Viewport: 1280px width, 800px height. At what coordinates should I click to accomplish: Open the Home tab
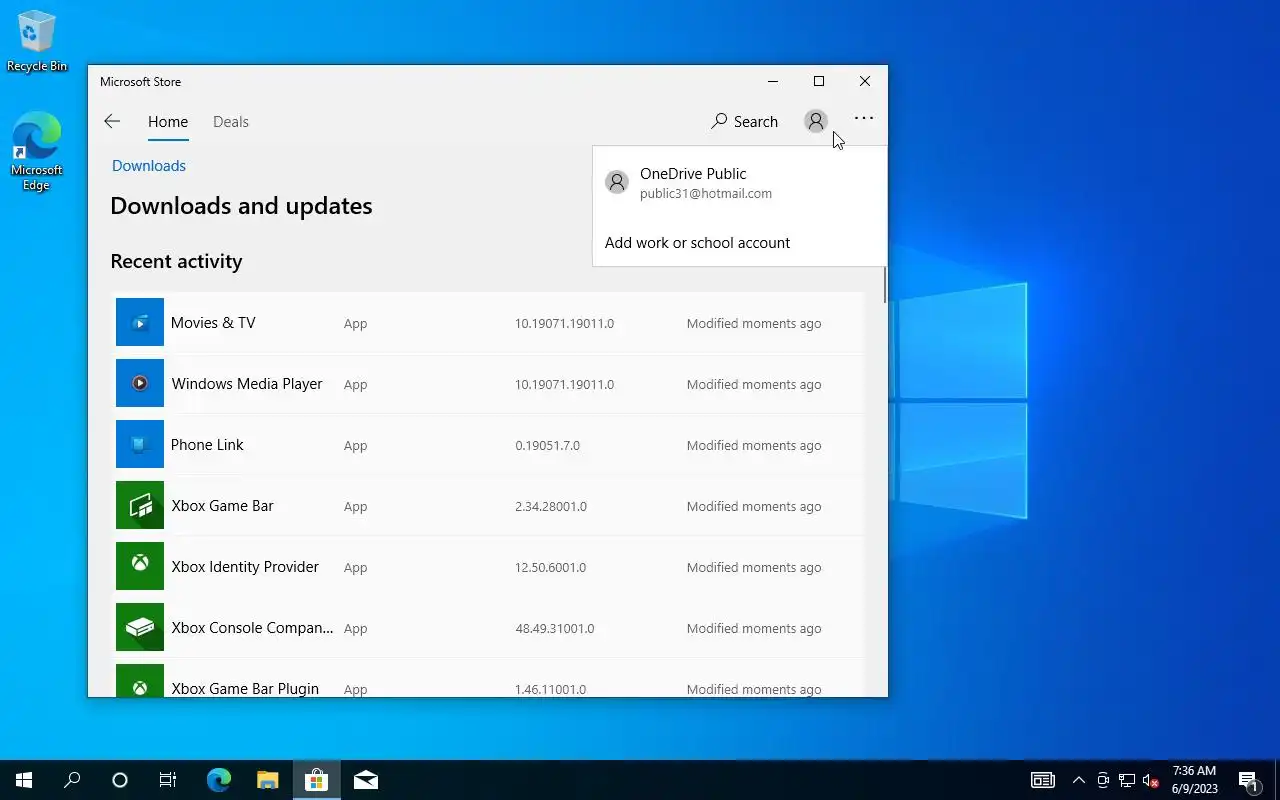pyautogui.click(x=168, y=122)
